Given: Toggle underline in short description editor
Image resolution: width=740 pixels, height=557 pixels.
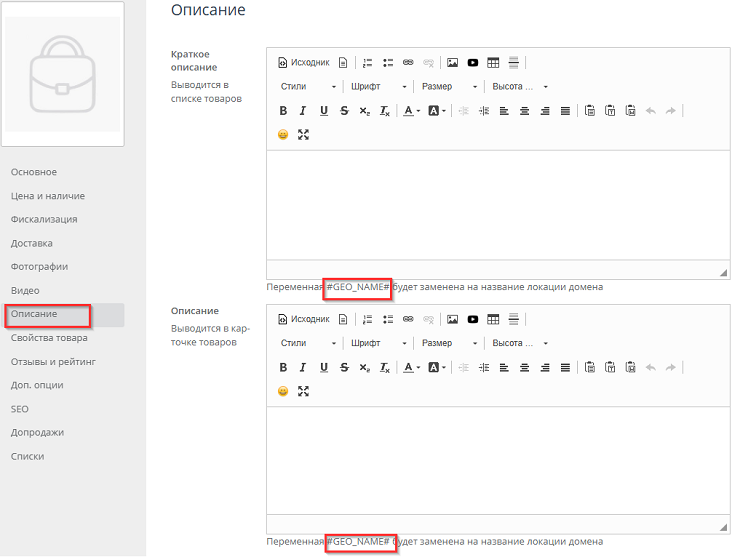Looking at the screenshot, I should (x=324, y=111).
